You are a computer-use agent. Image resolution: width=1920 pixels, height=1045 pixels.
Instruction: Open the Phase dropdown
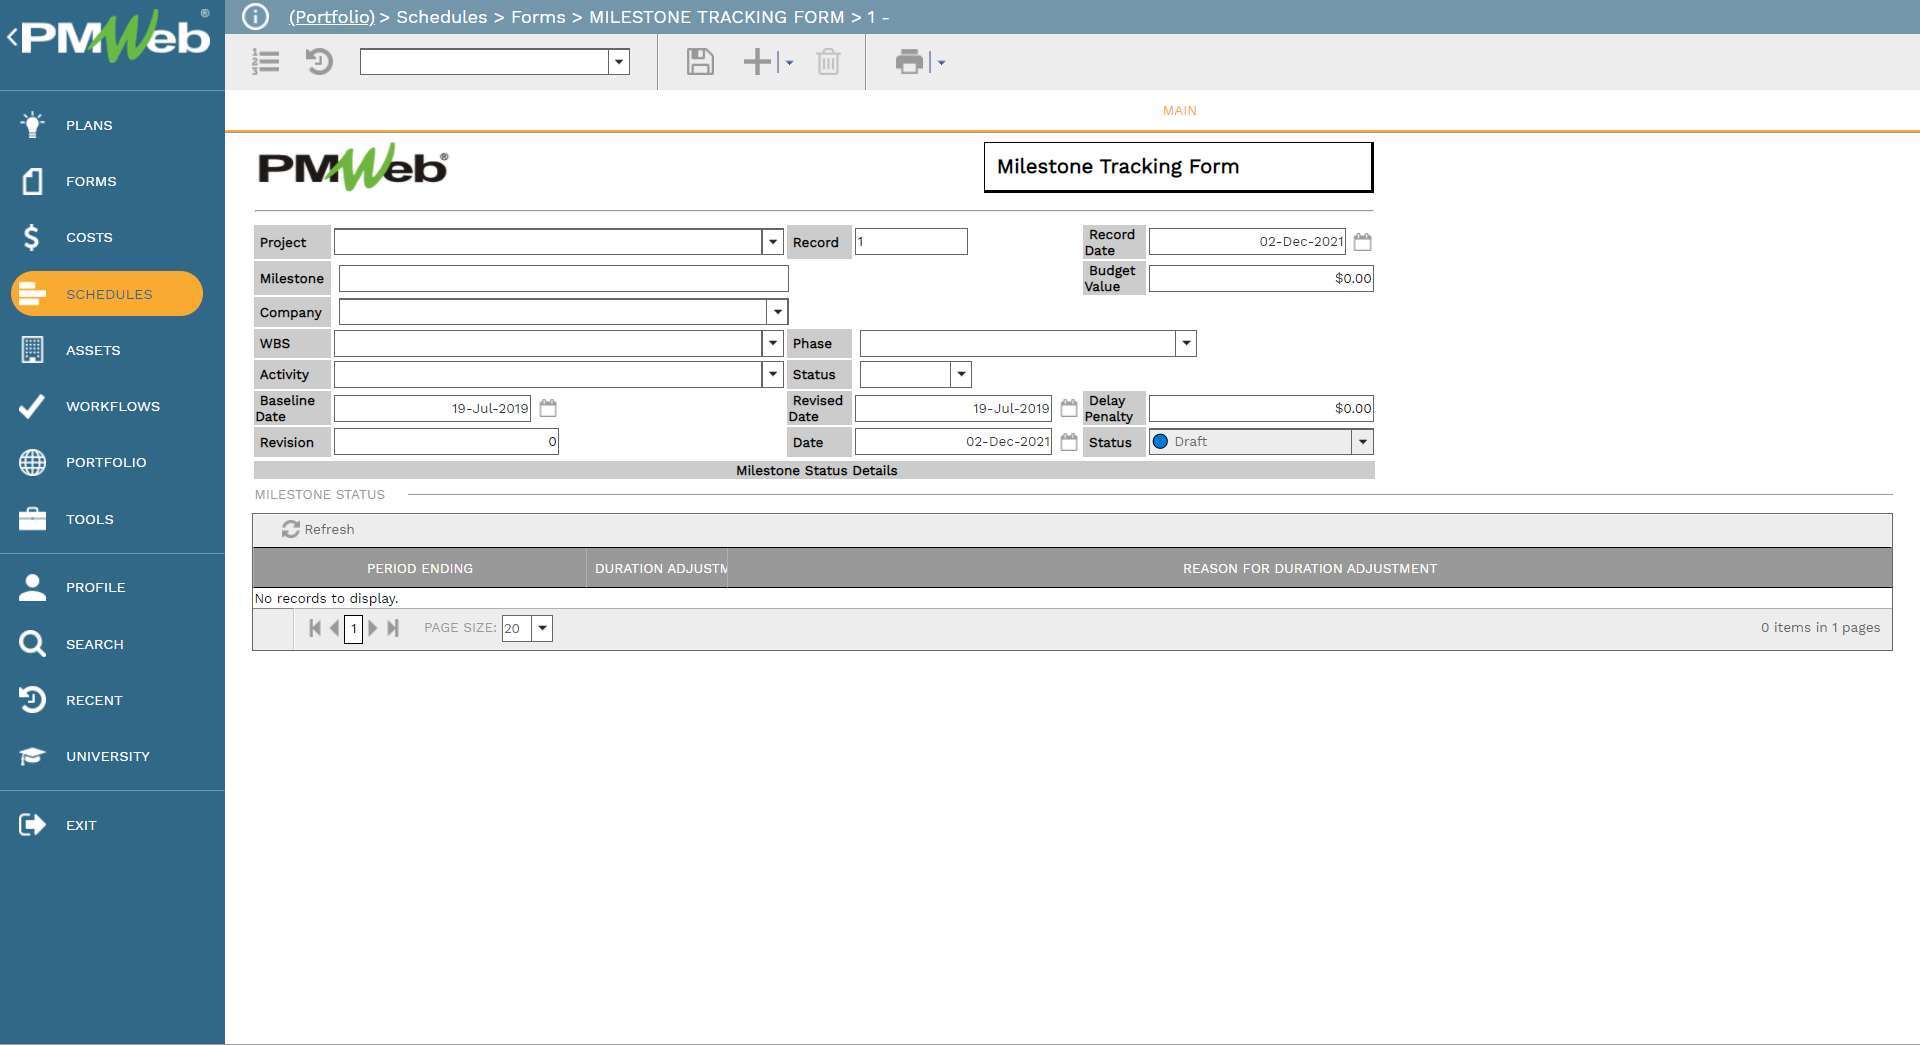point(1184,343)
